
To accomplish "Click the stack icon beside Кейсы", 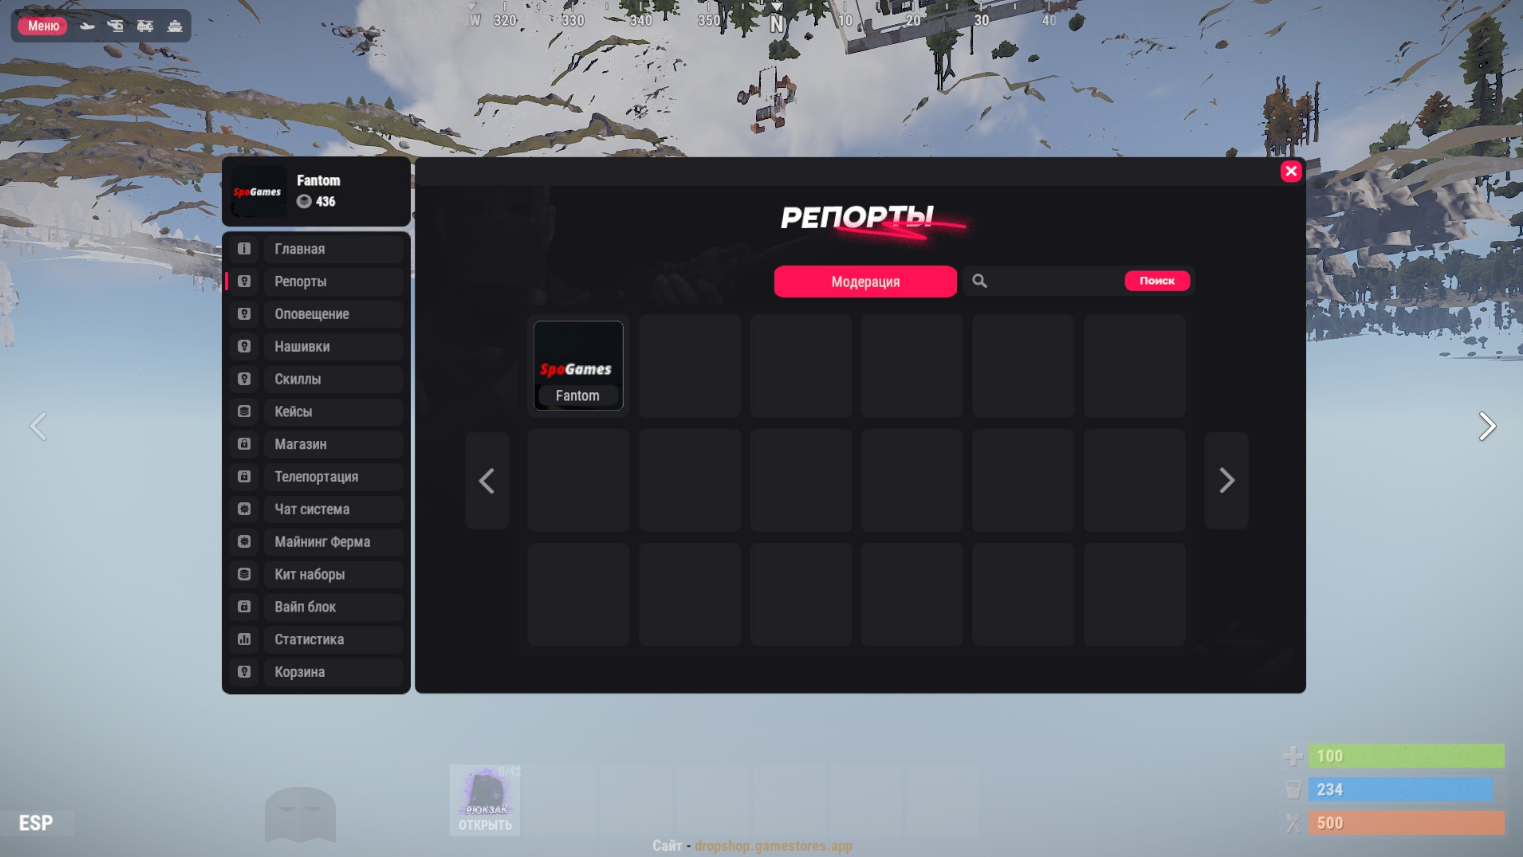I will 244,412.
